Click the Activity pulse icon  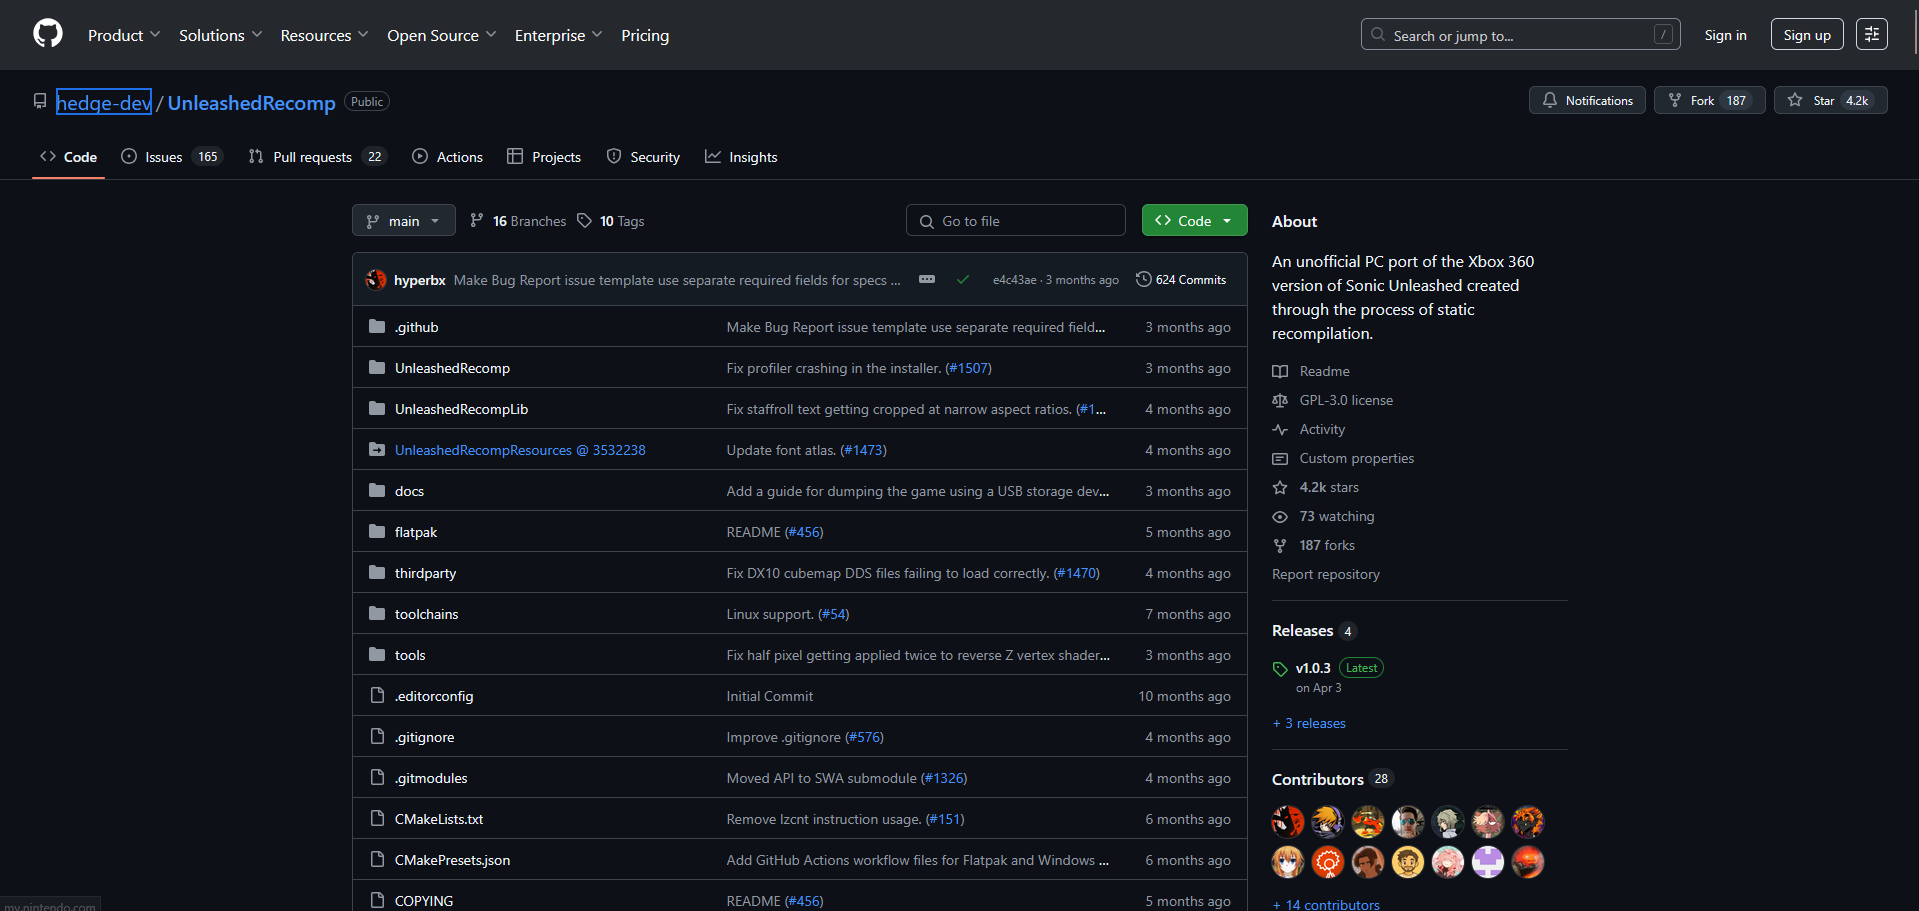coord(1280,429)
